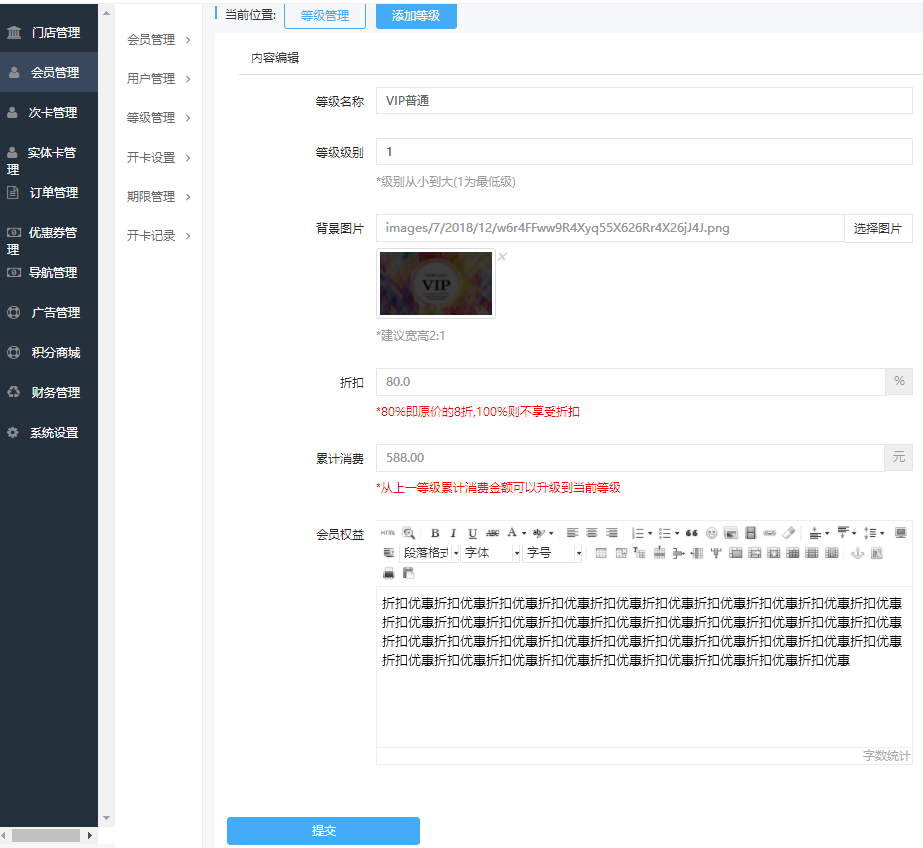Open 导航管理 sidebar item
Image resolution: width=923 pixels, height=848 pixels.
(49, 272)
